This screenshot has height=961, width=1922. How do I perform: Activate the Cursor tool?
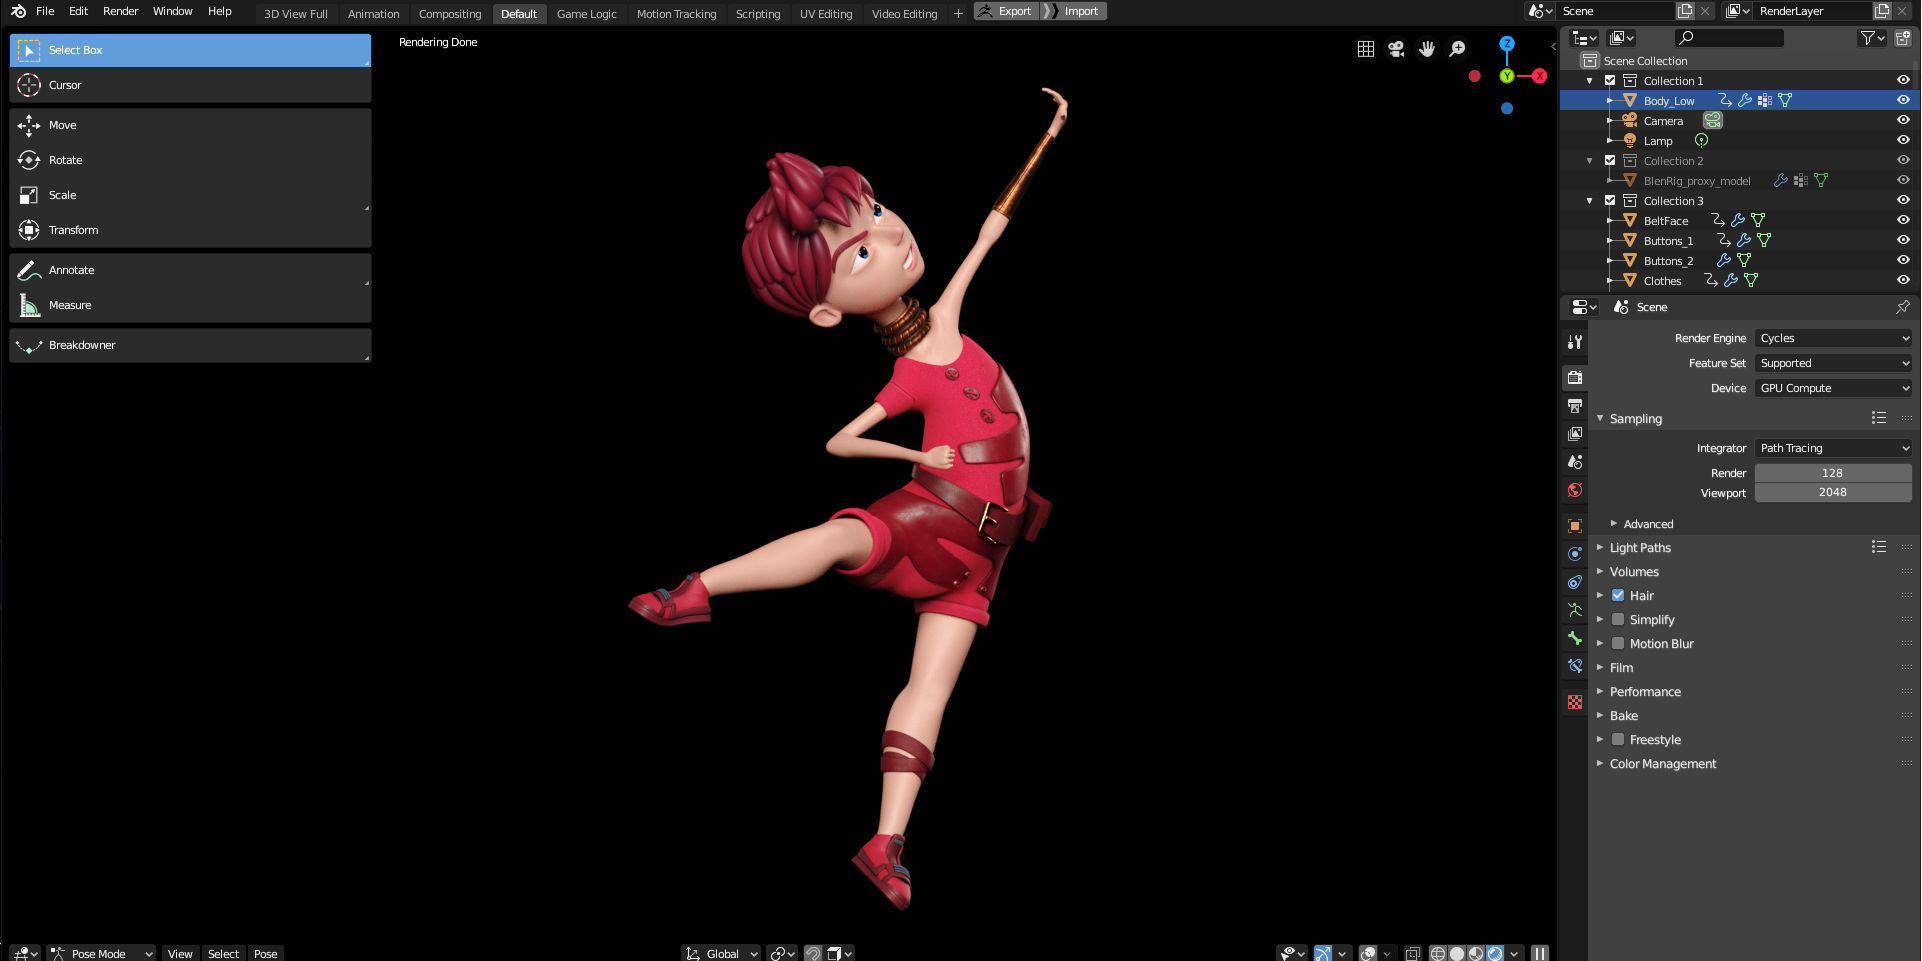(x=190, y=85)
